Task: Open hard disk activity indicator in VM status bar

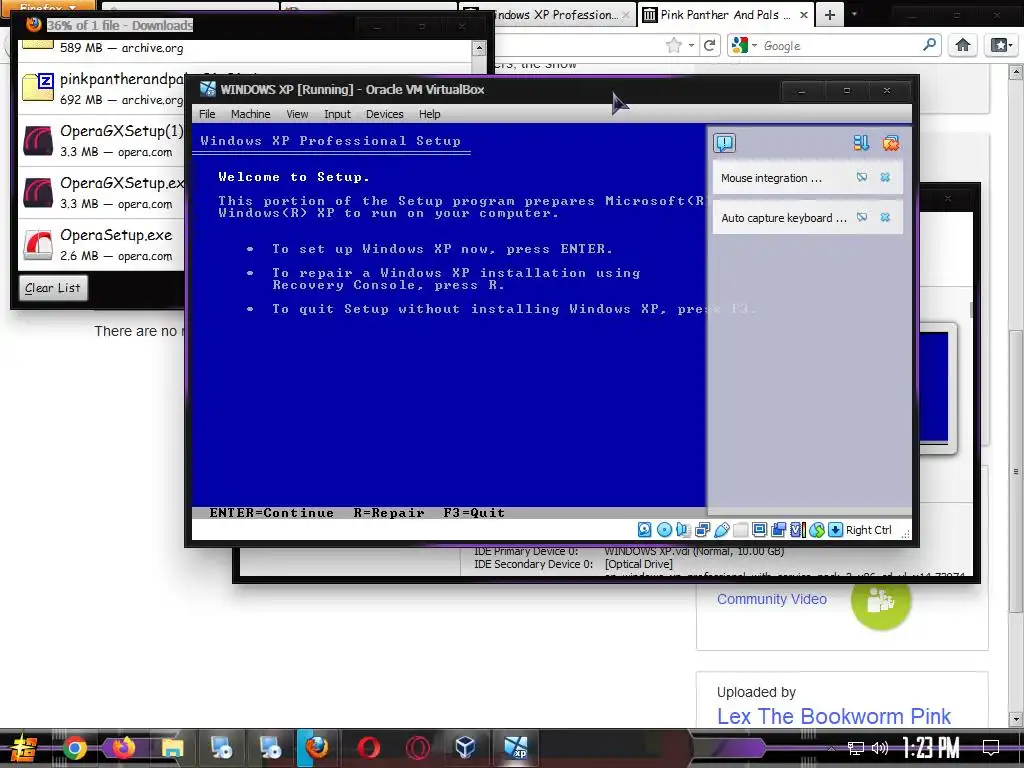Action: pos(645,530)
